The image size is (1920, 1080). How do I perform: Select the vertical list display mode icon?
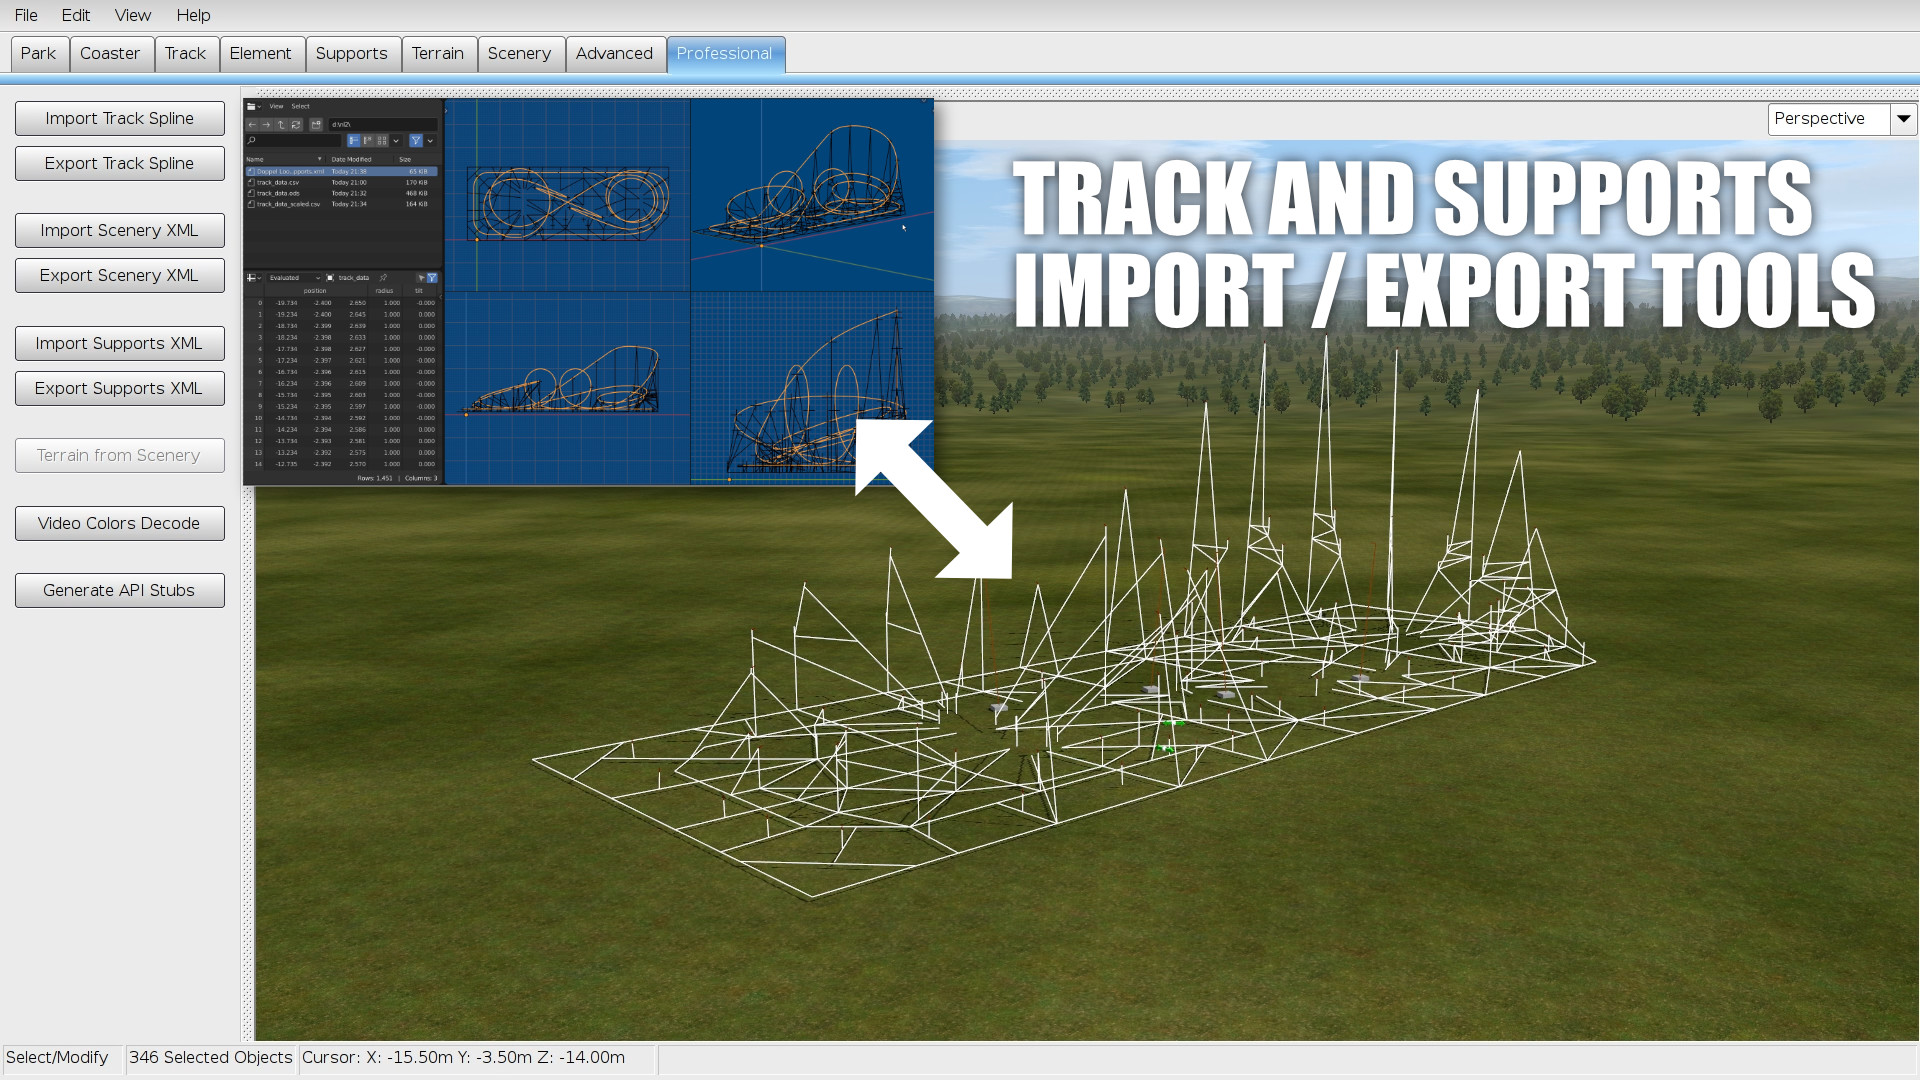tap(354, 141)
